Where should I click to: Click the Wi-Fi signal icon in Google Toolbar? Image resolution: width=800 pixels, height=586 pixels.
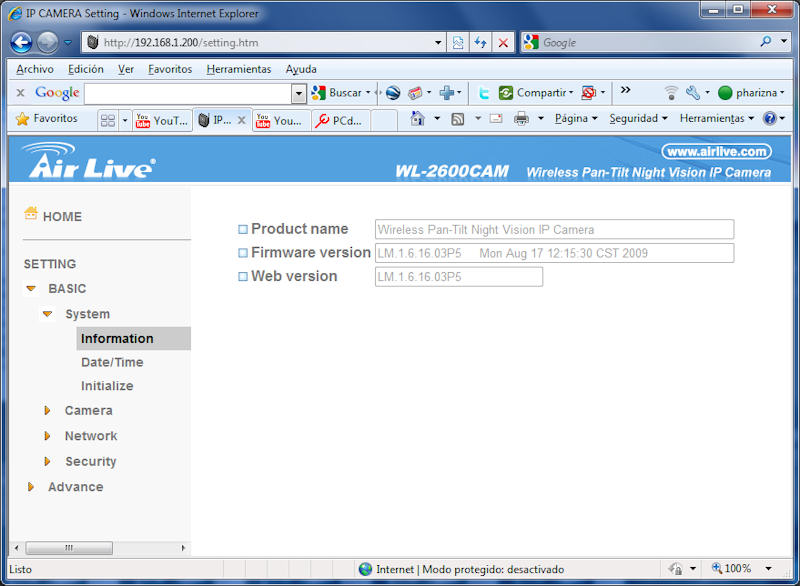click(671, 93)
